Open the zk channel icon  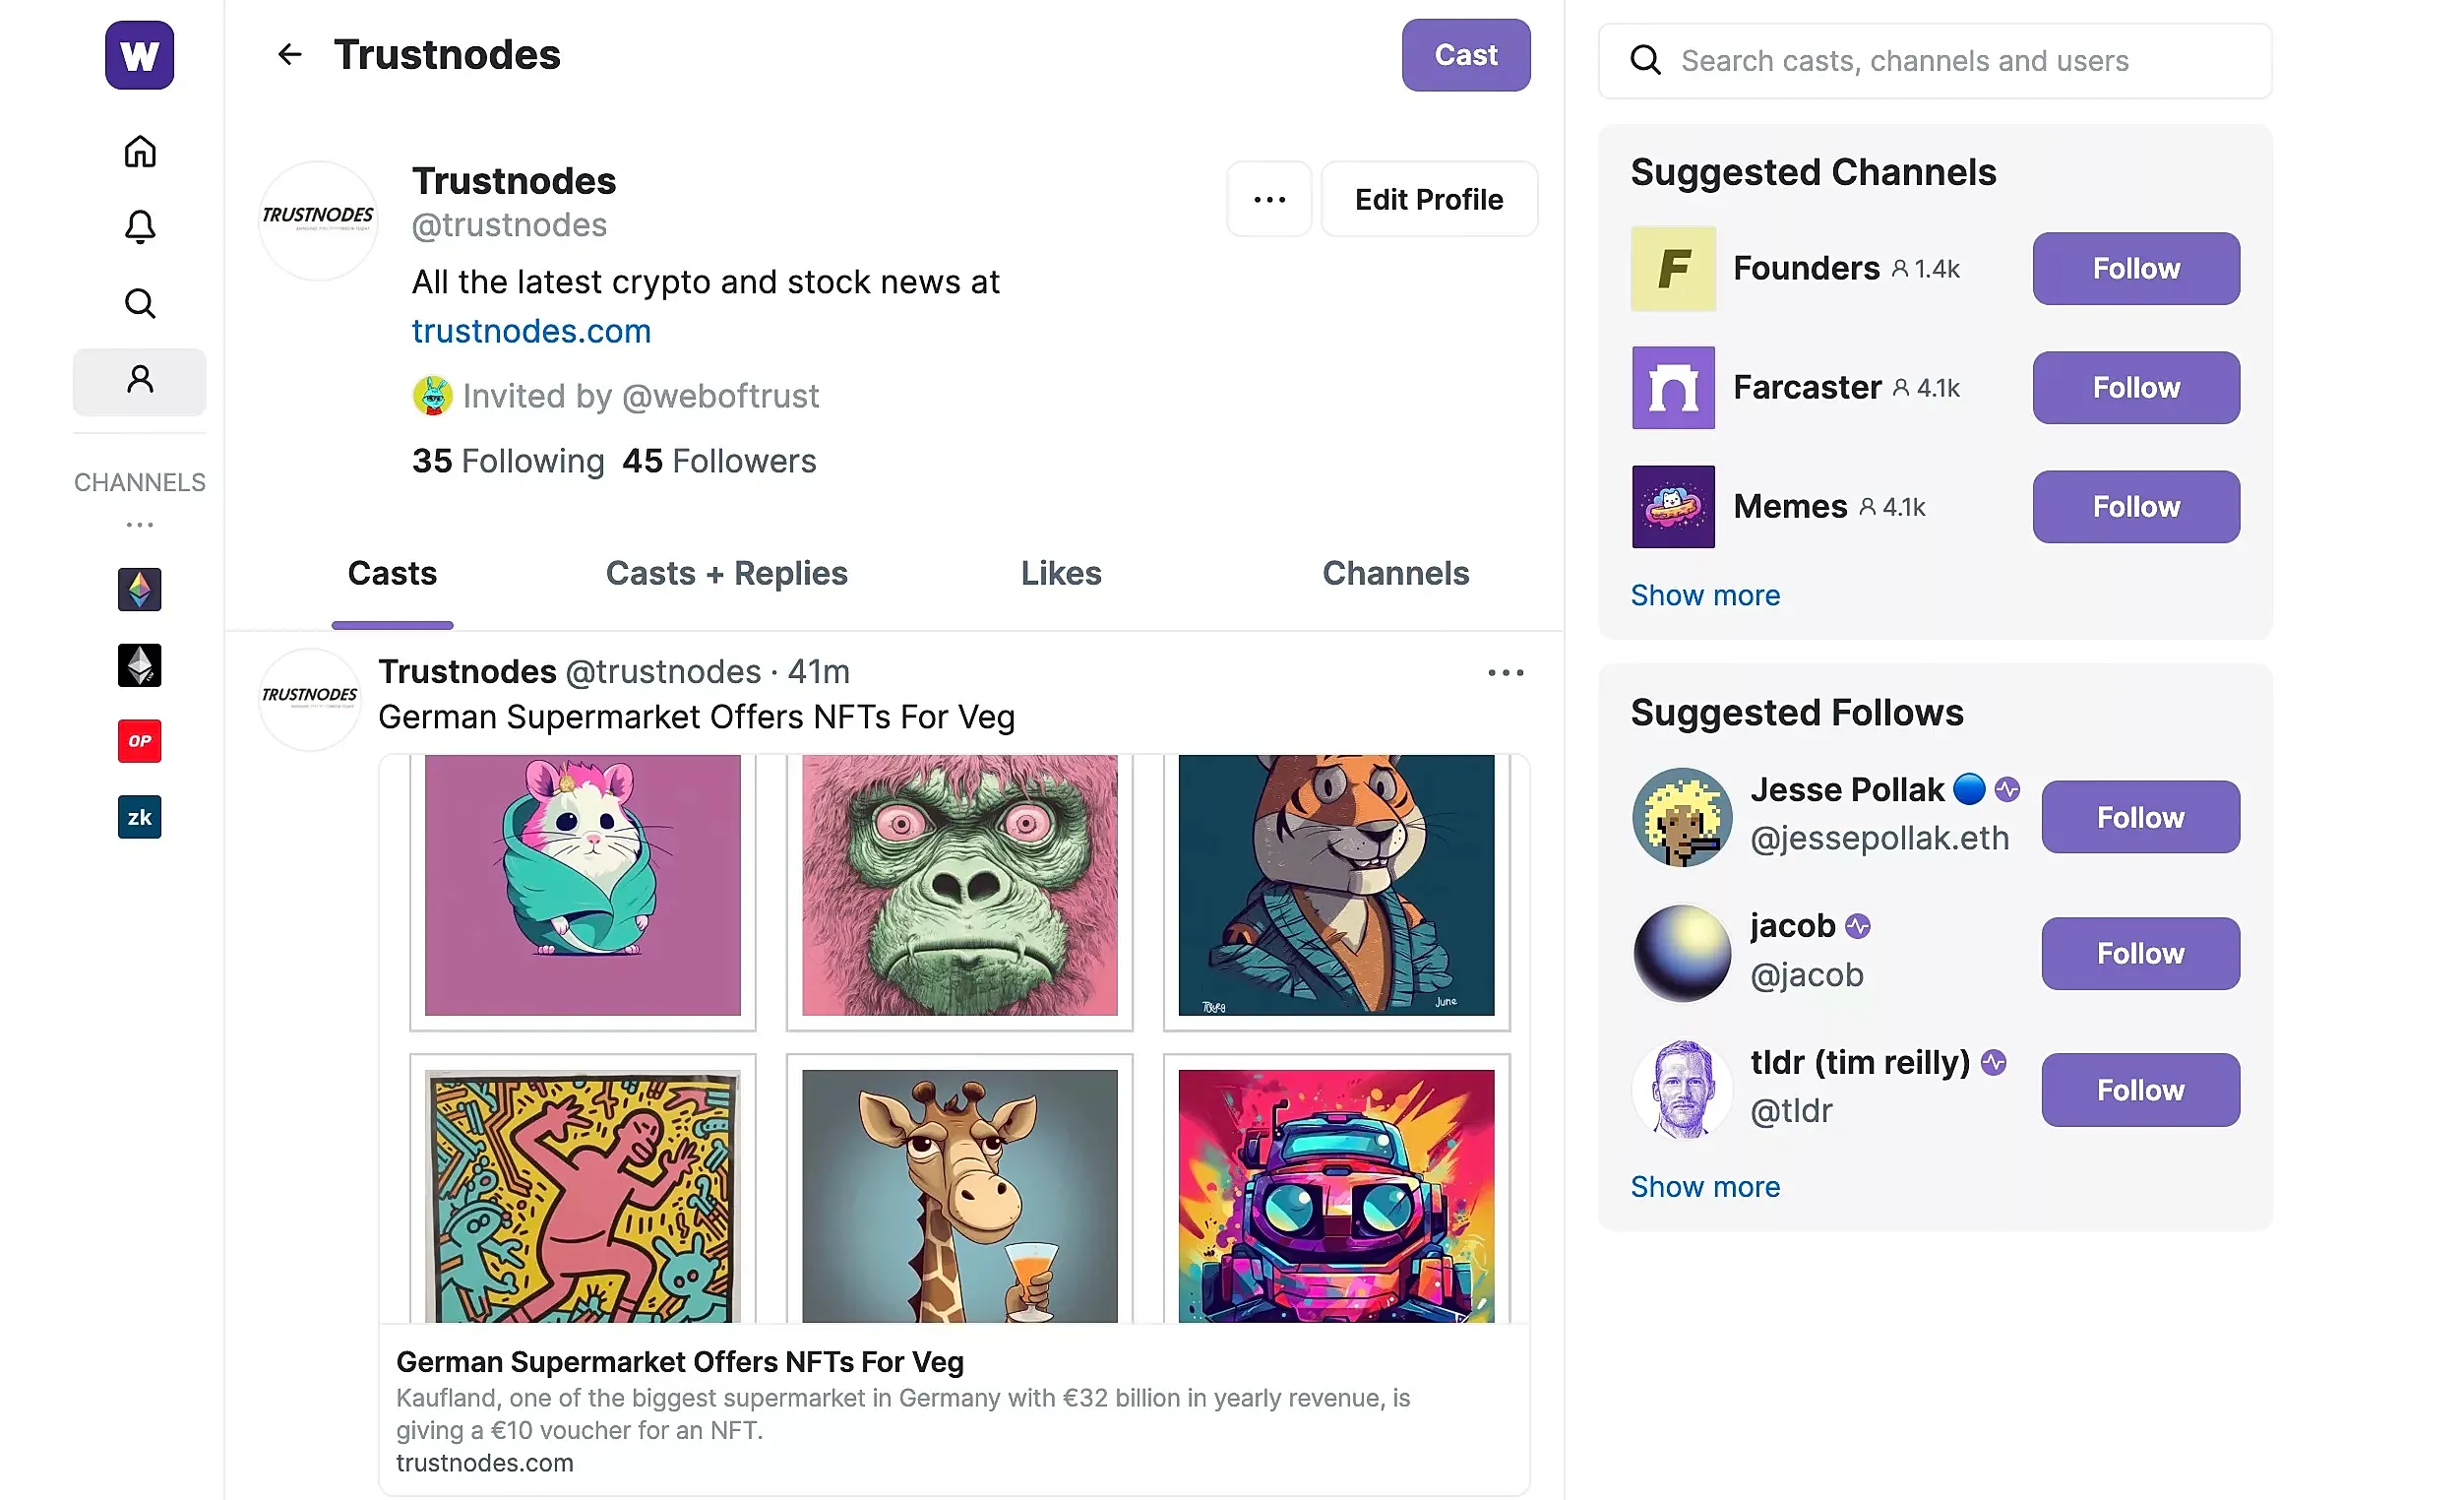(139, 817)
